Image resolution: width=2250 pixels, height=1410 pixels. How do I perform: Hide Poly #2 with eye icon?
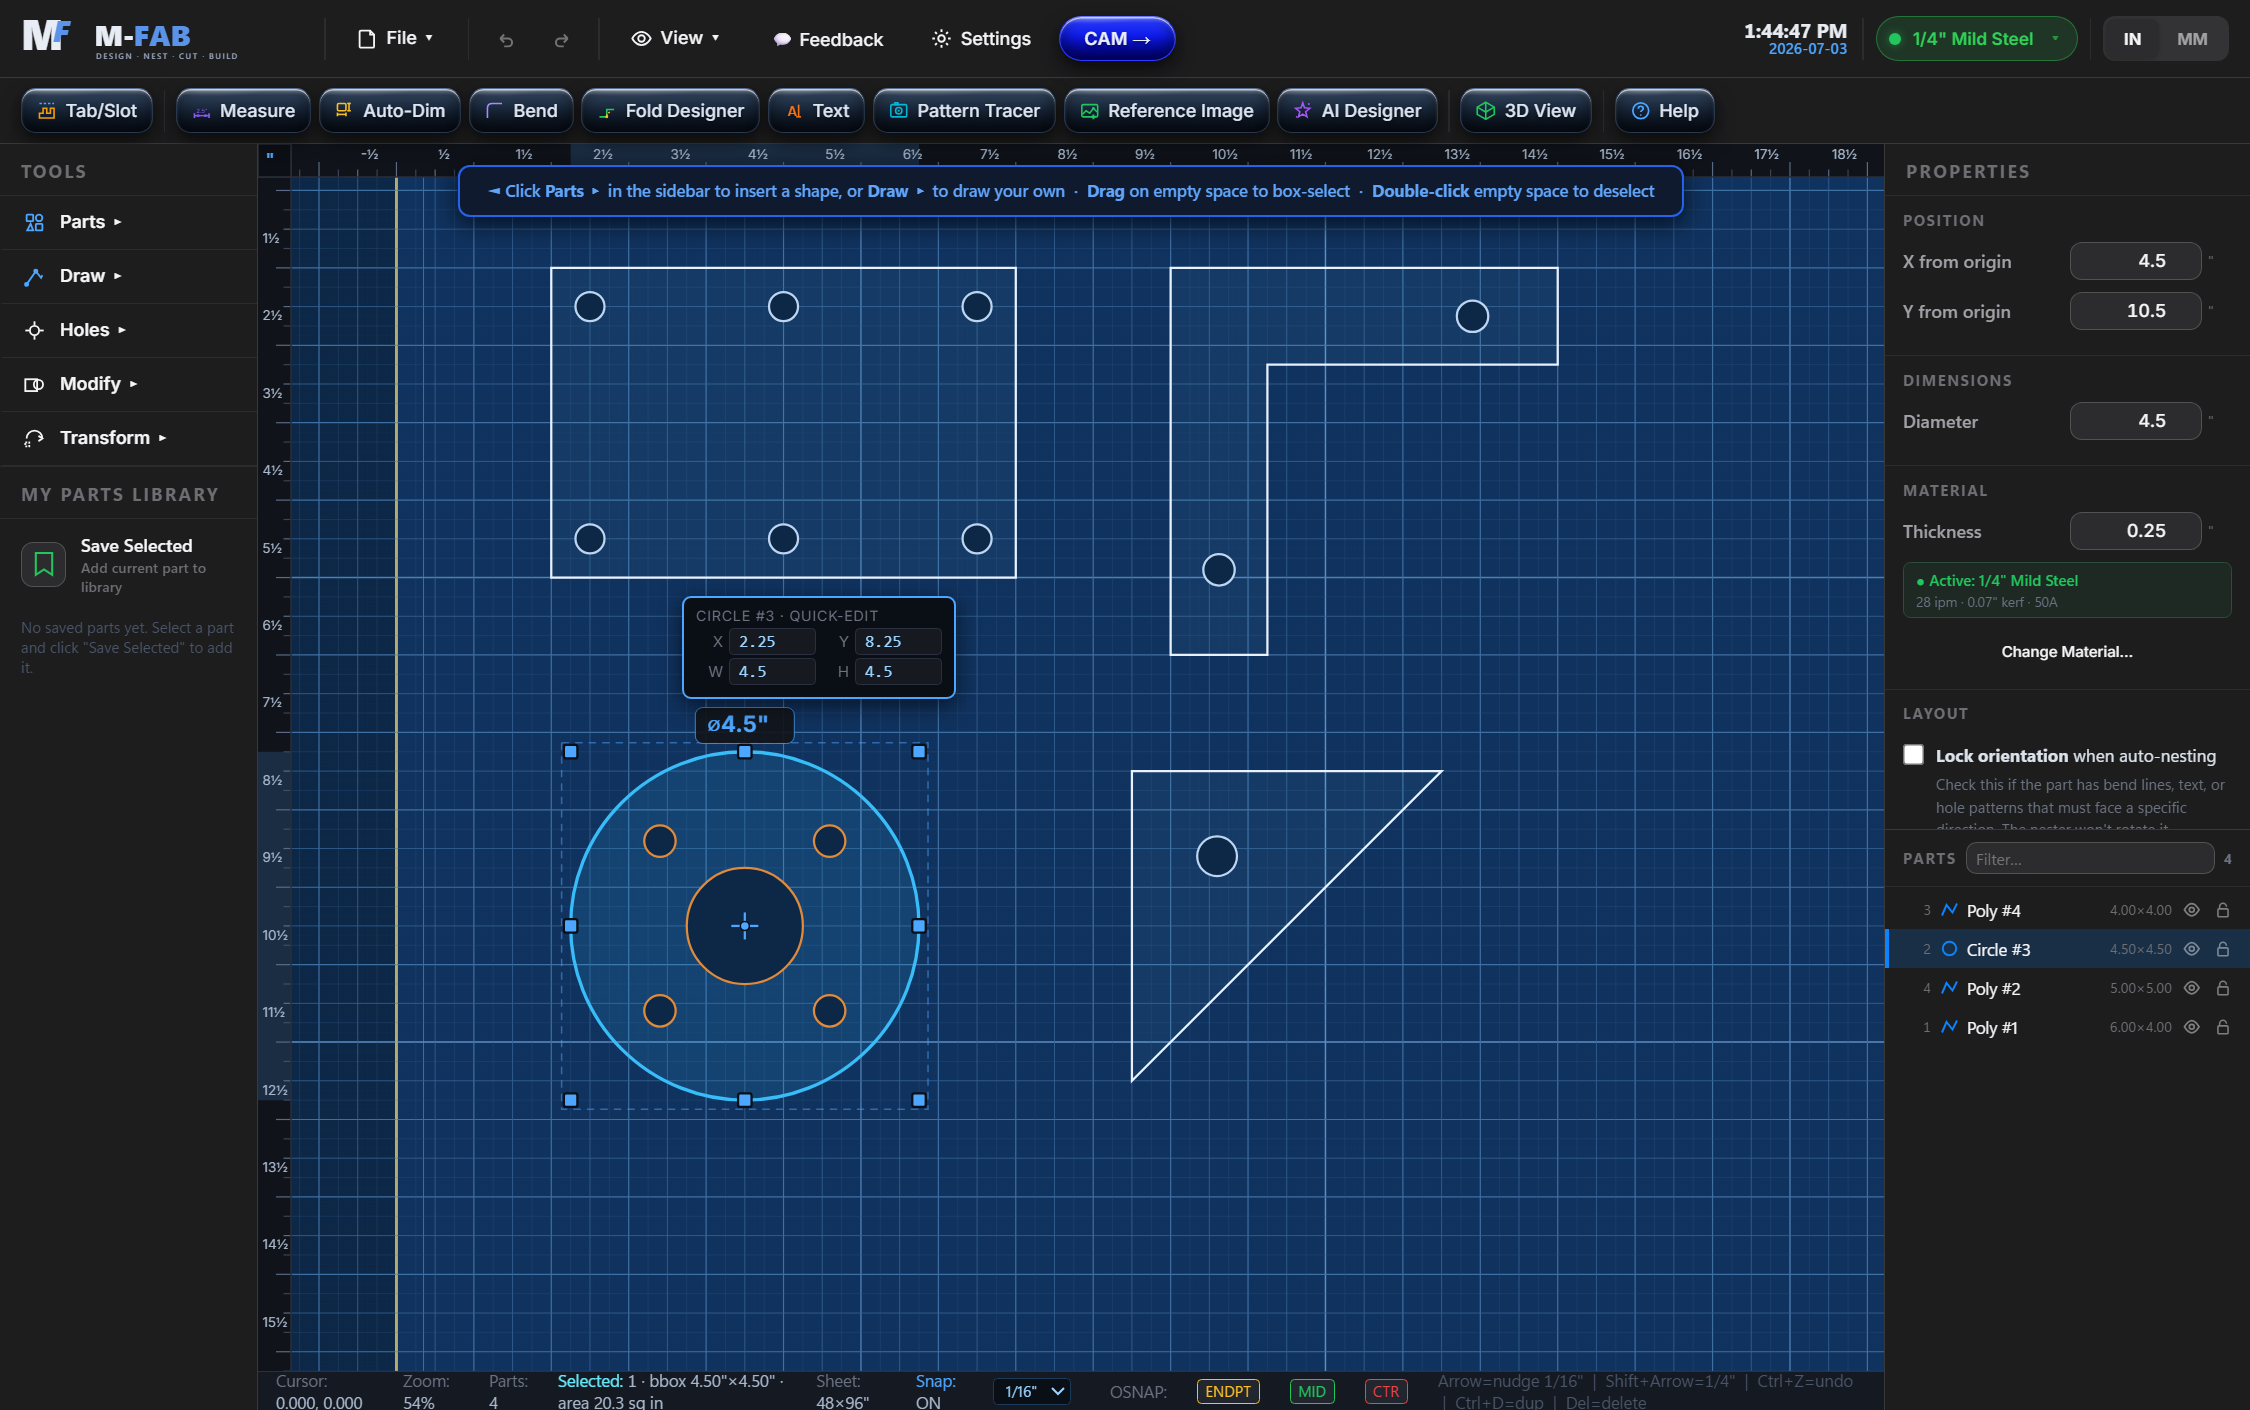tap(2192, 988)
